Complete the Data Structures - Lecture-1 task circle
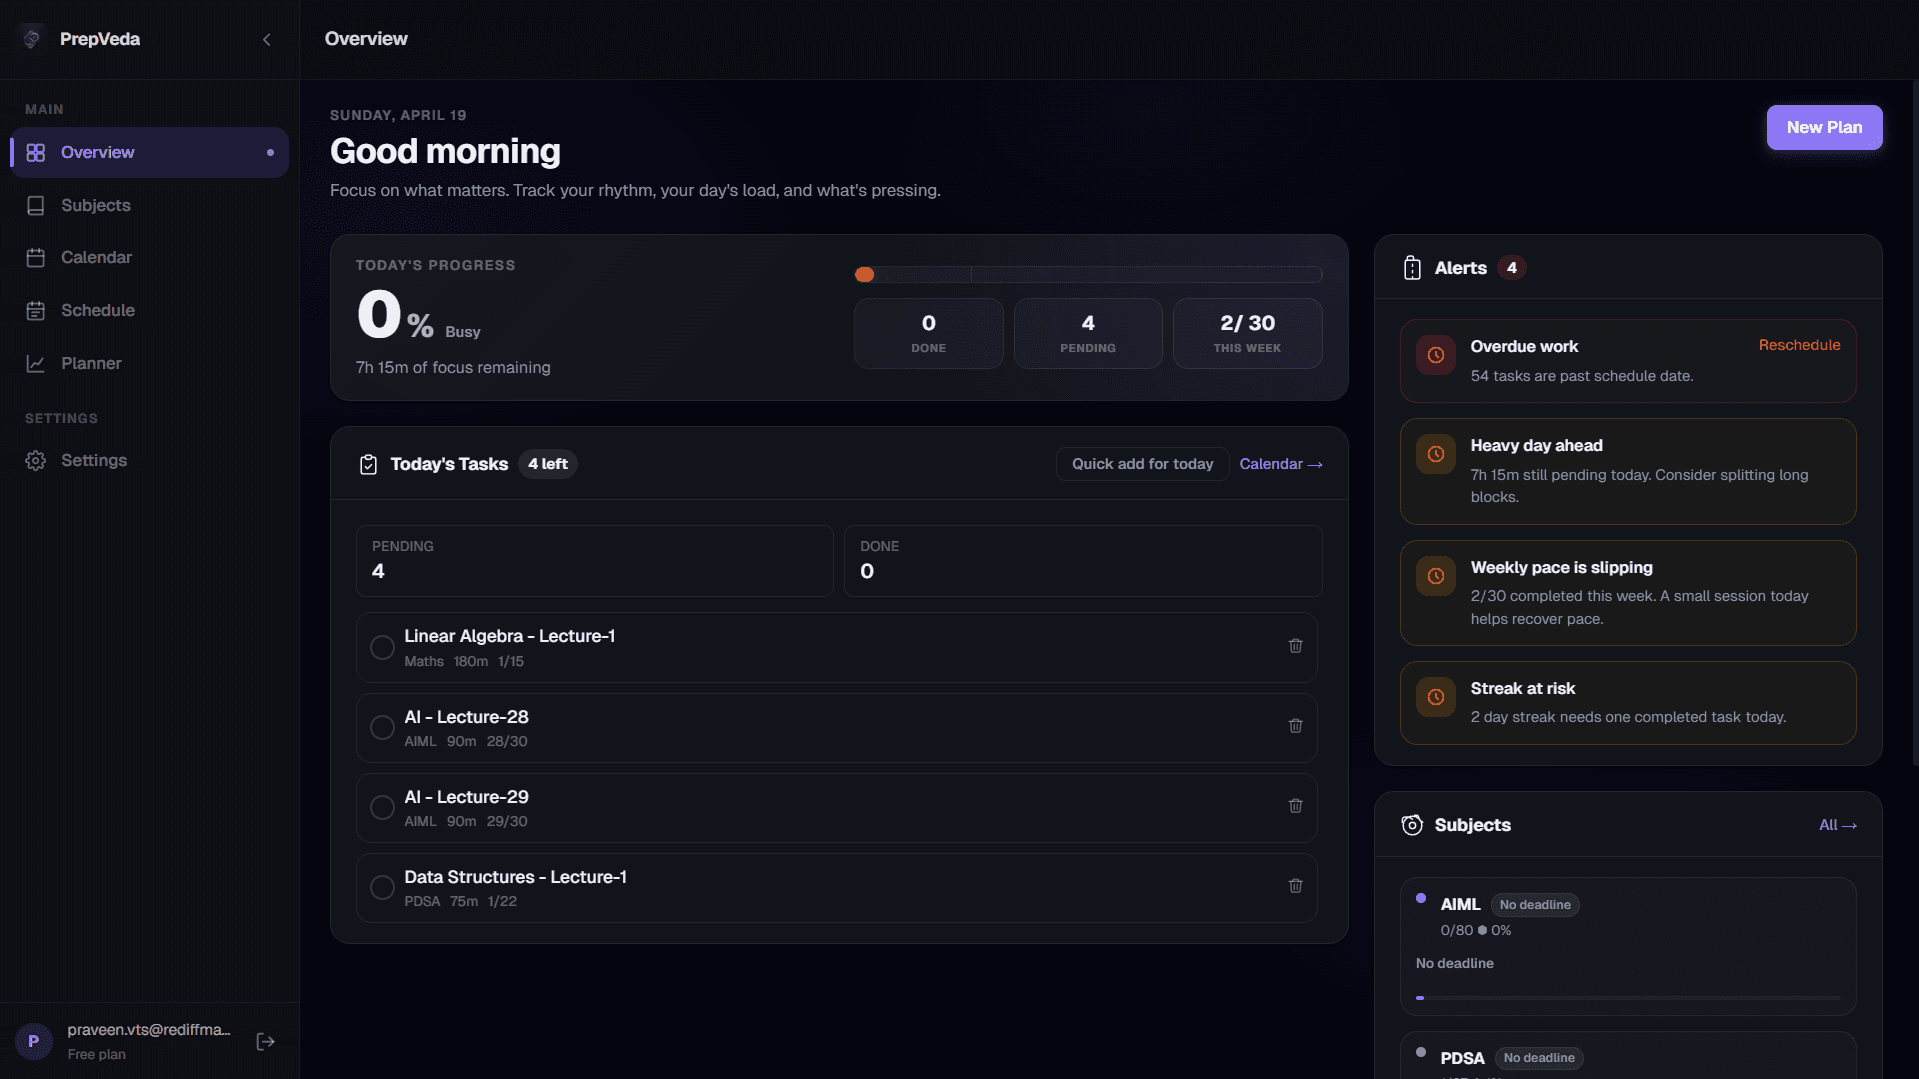Image resolution: width=1919 pixels, height=1079 pixels. (x=382, y=887)
